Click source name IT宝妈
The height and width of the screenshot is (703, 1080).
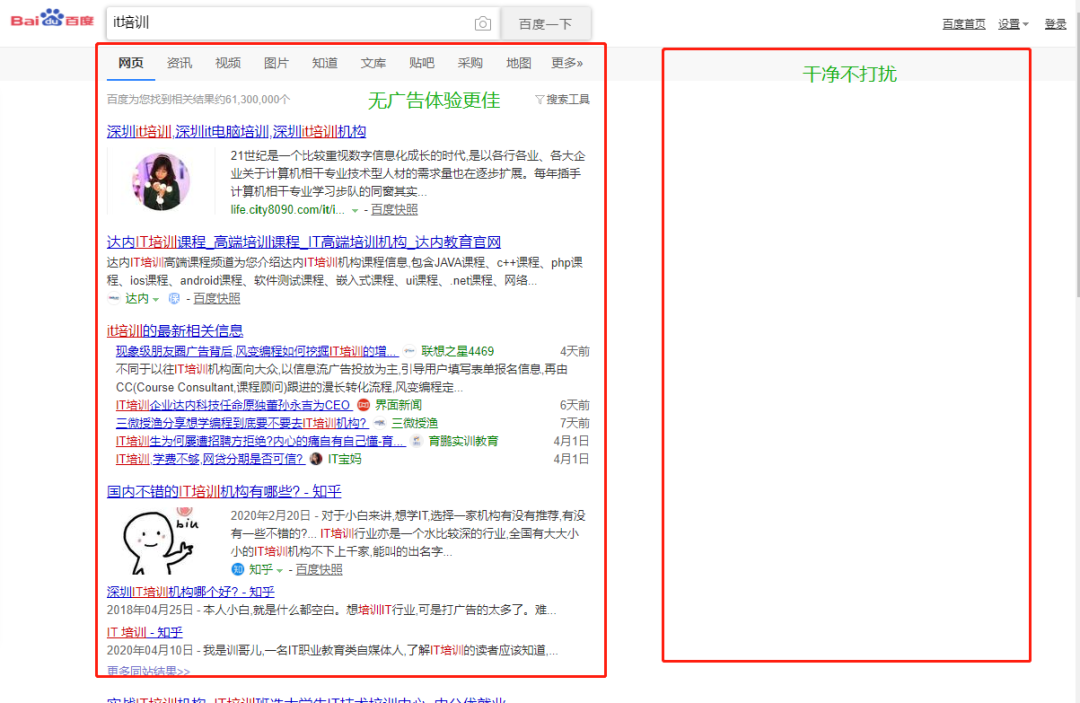344,459
